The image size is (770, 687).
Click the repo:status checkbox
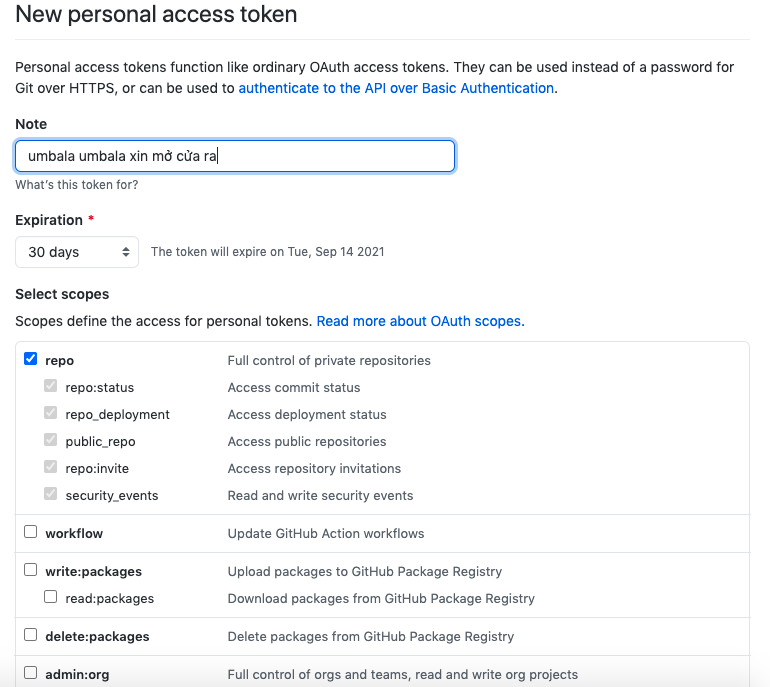50,386
